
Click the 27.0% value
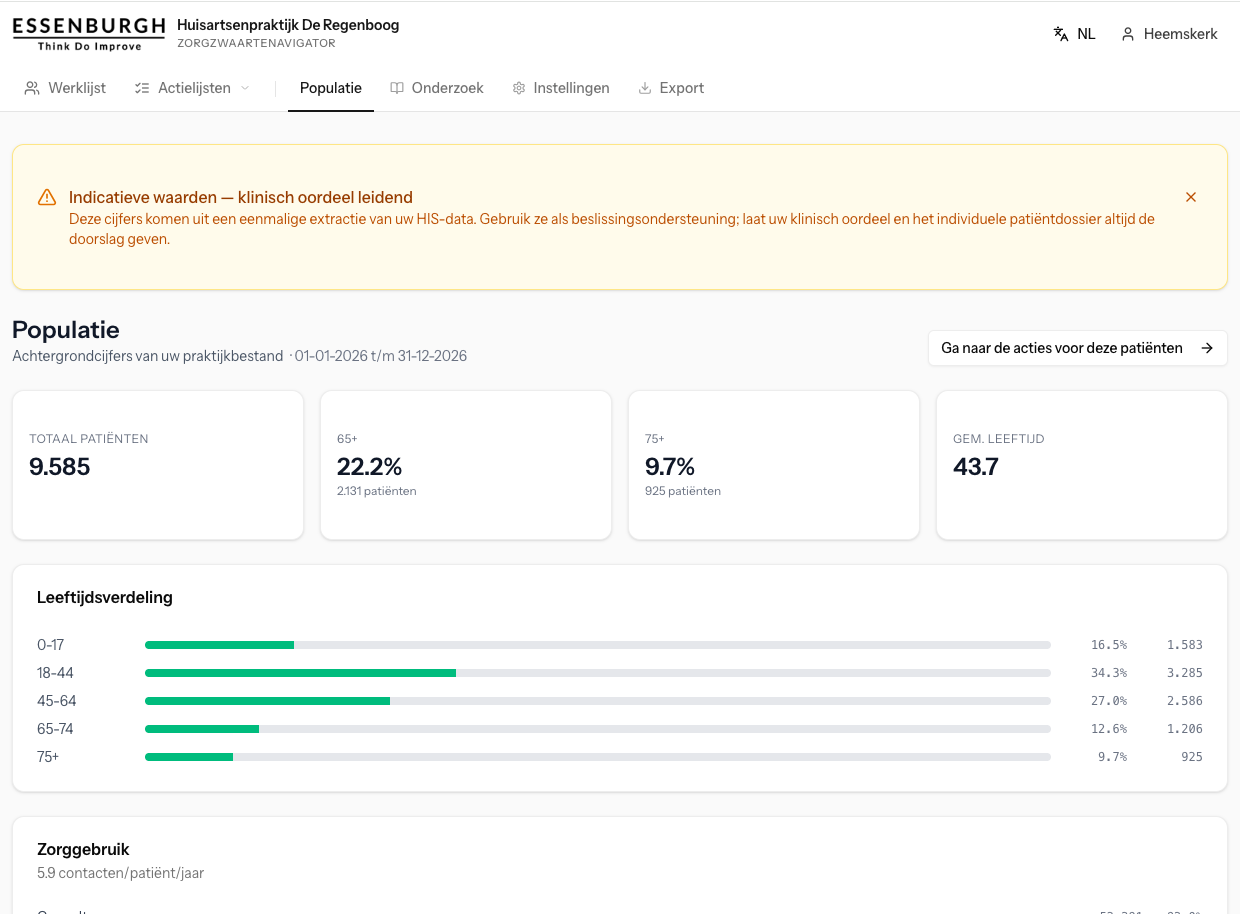pos(1109,701)
